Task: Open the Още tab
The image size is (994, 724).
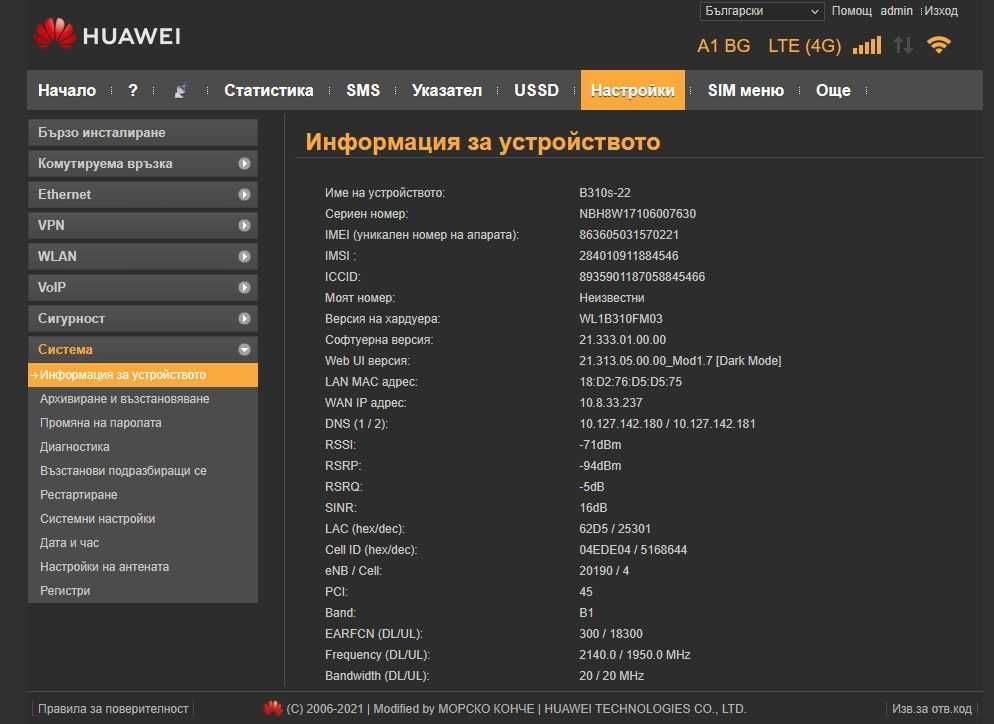Action: [833, 91]
